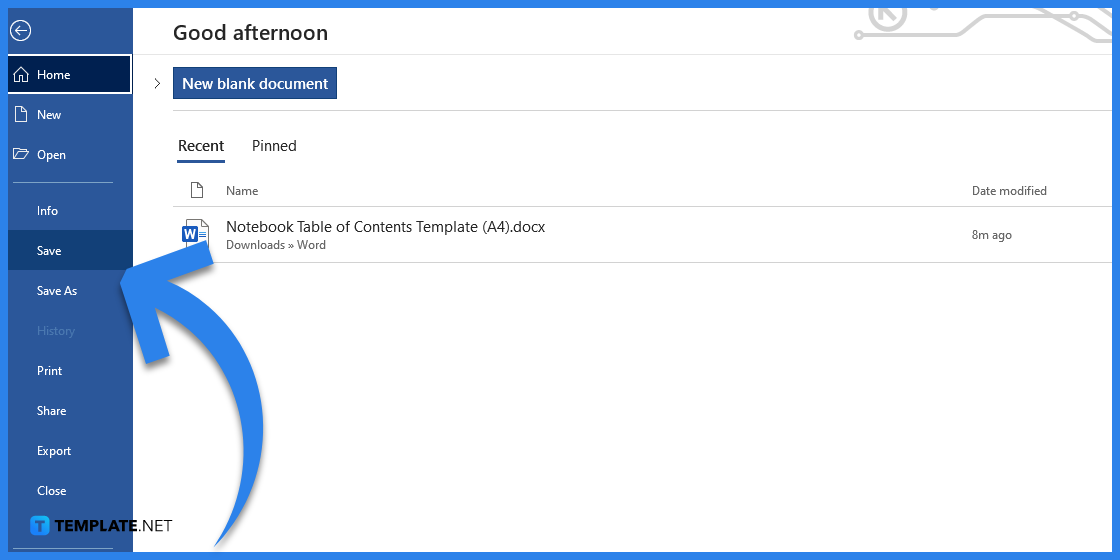
Task: Select Export from the sidebar
Action: [x=54, y=451]
